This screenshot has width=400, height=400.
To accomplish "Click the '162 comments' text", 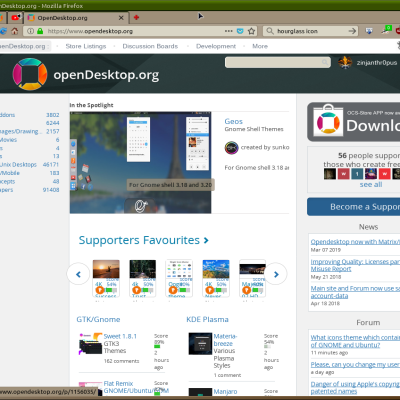I will tap(121, 361).
